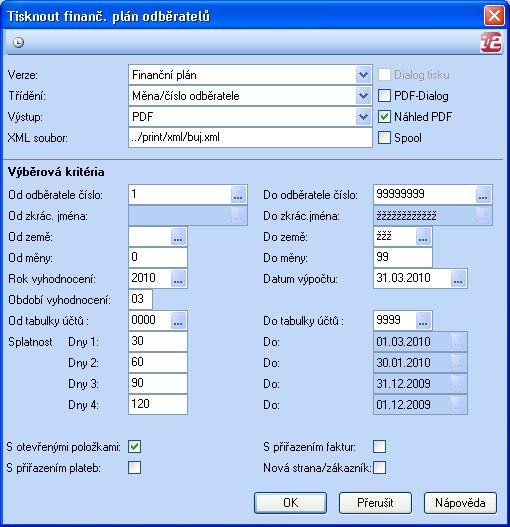Click the Finanční plán combo box text
Image resolution: width=510 pixels, height=527 pixels.
click(x=164, y=75)
